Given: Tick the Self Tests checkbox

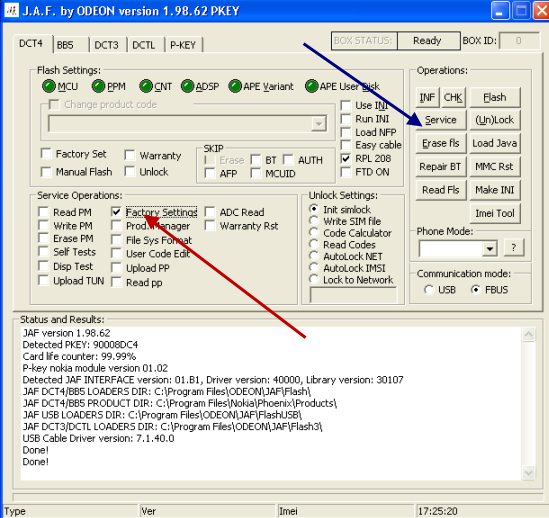Looking at the screenshot, I should [43, 252].
